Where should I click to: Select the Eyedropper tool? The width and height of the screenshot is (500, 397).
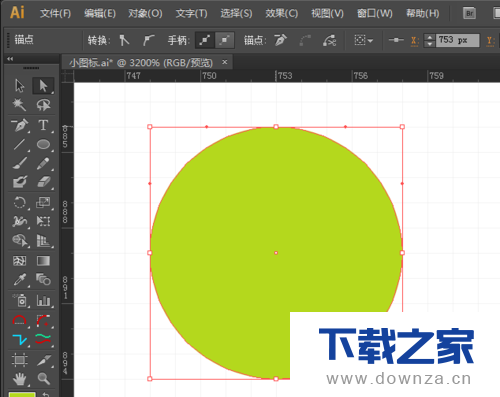click(x=20, y=279)
